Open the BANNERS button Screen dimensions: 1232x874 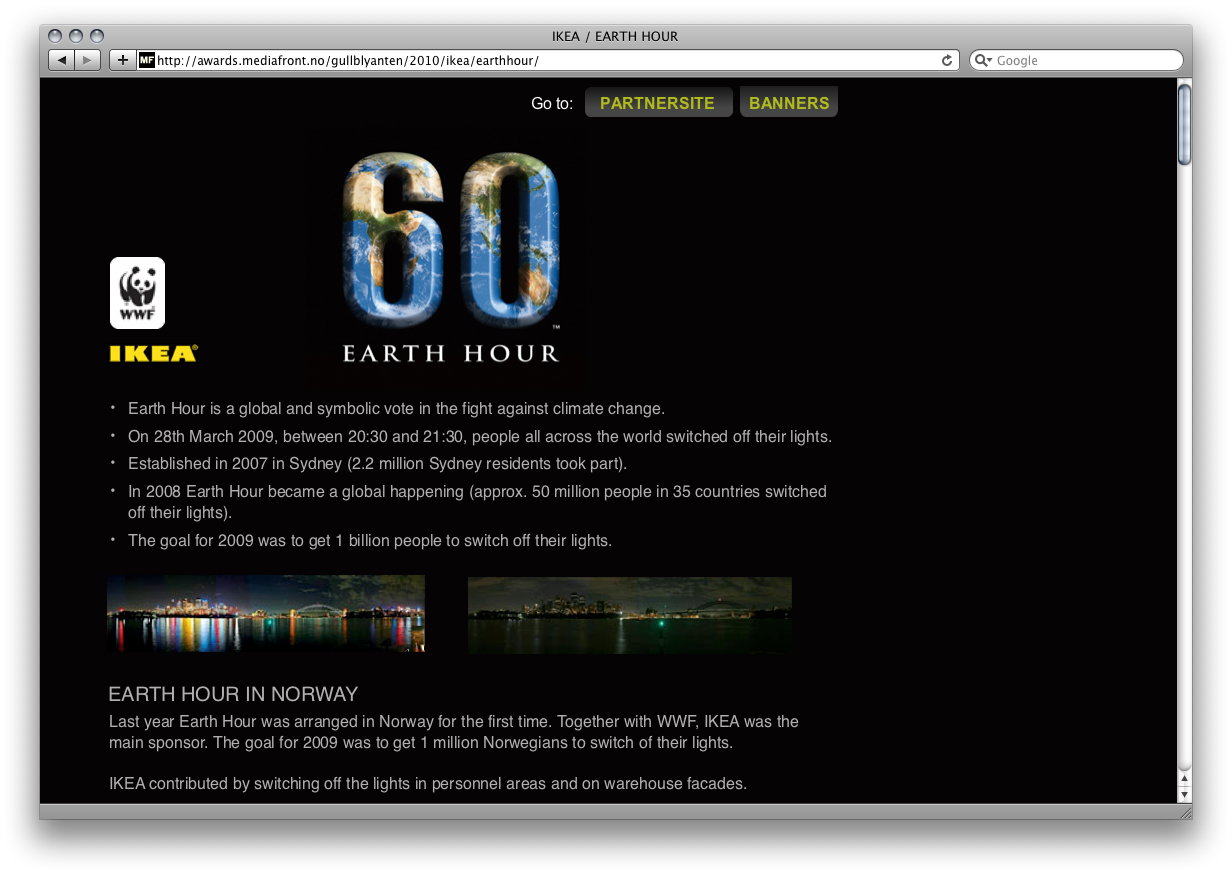tap(789, 103)
